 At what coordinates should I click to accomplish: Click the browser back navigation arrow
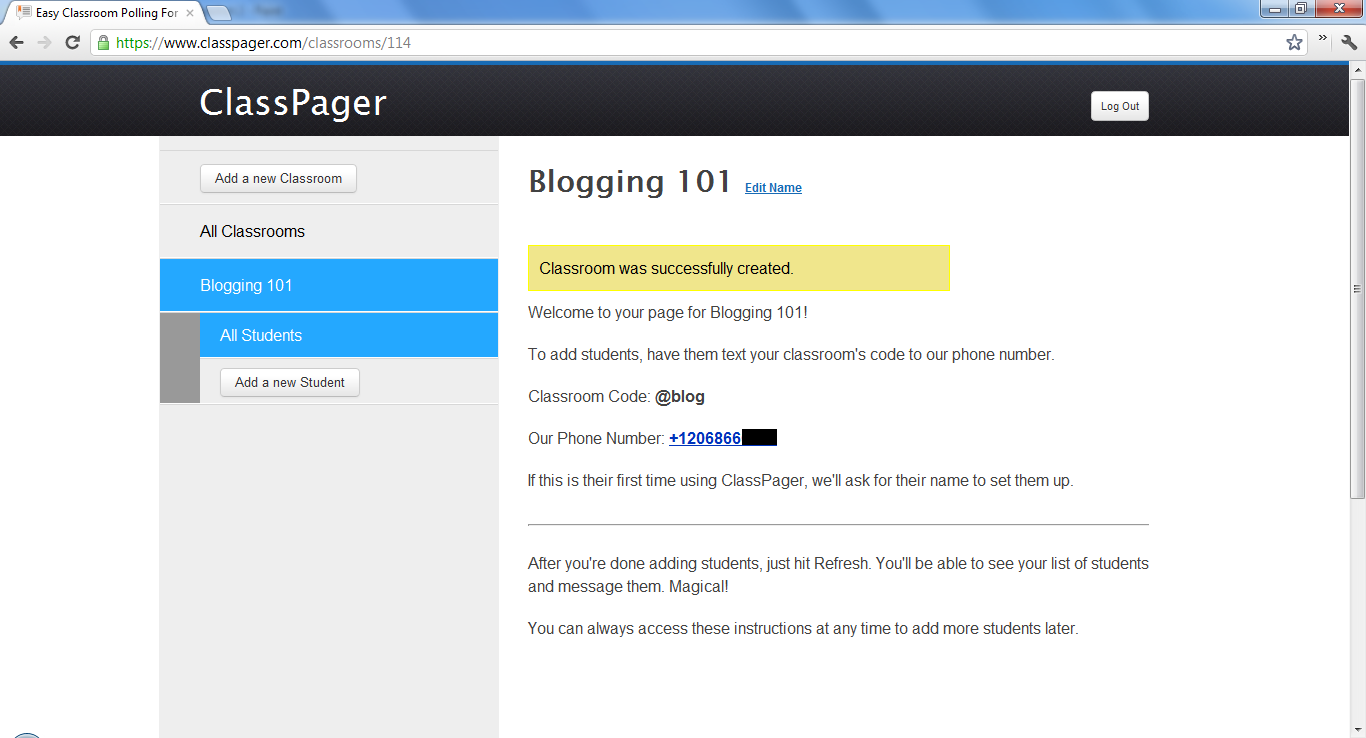coord(16,42)
